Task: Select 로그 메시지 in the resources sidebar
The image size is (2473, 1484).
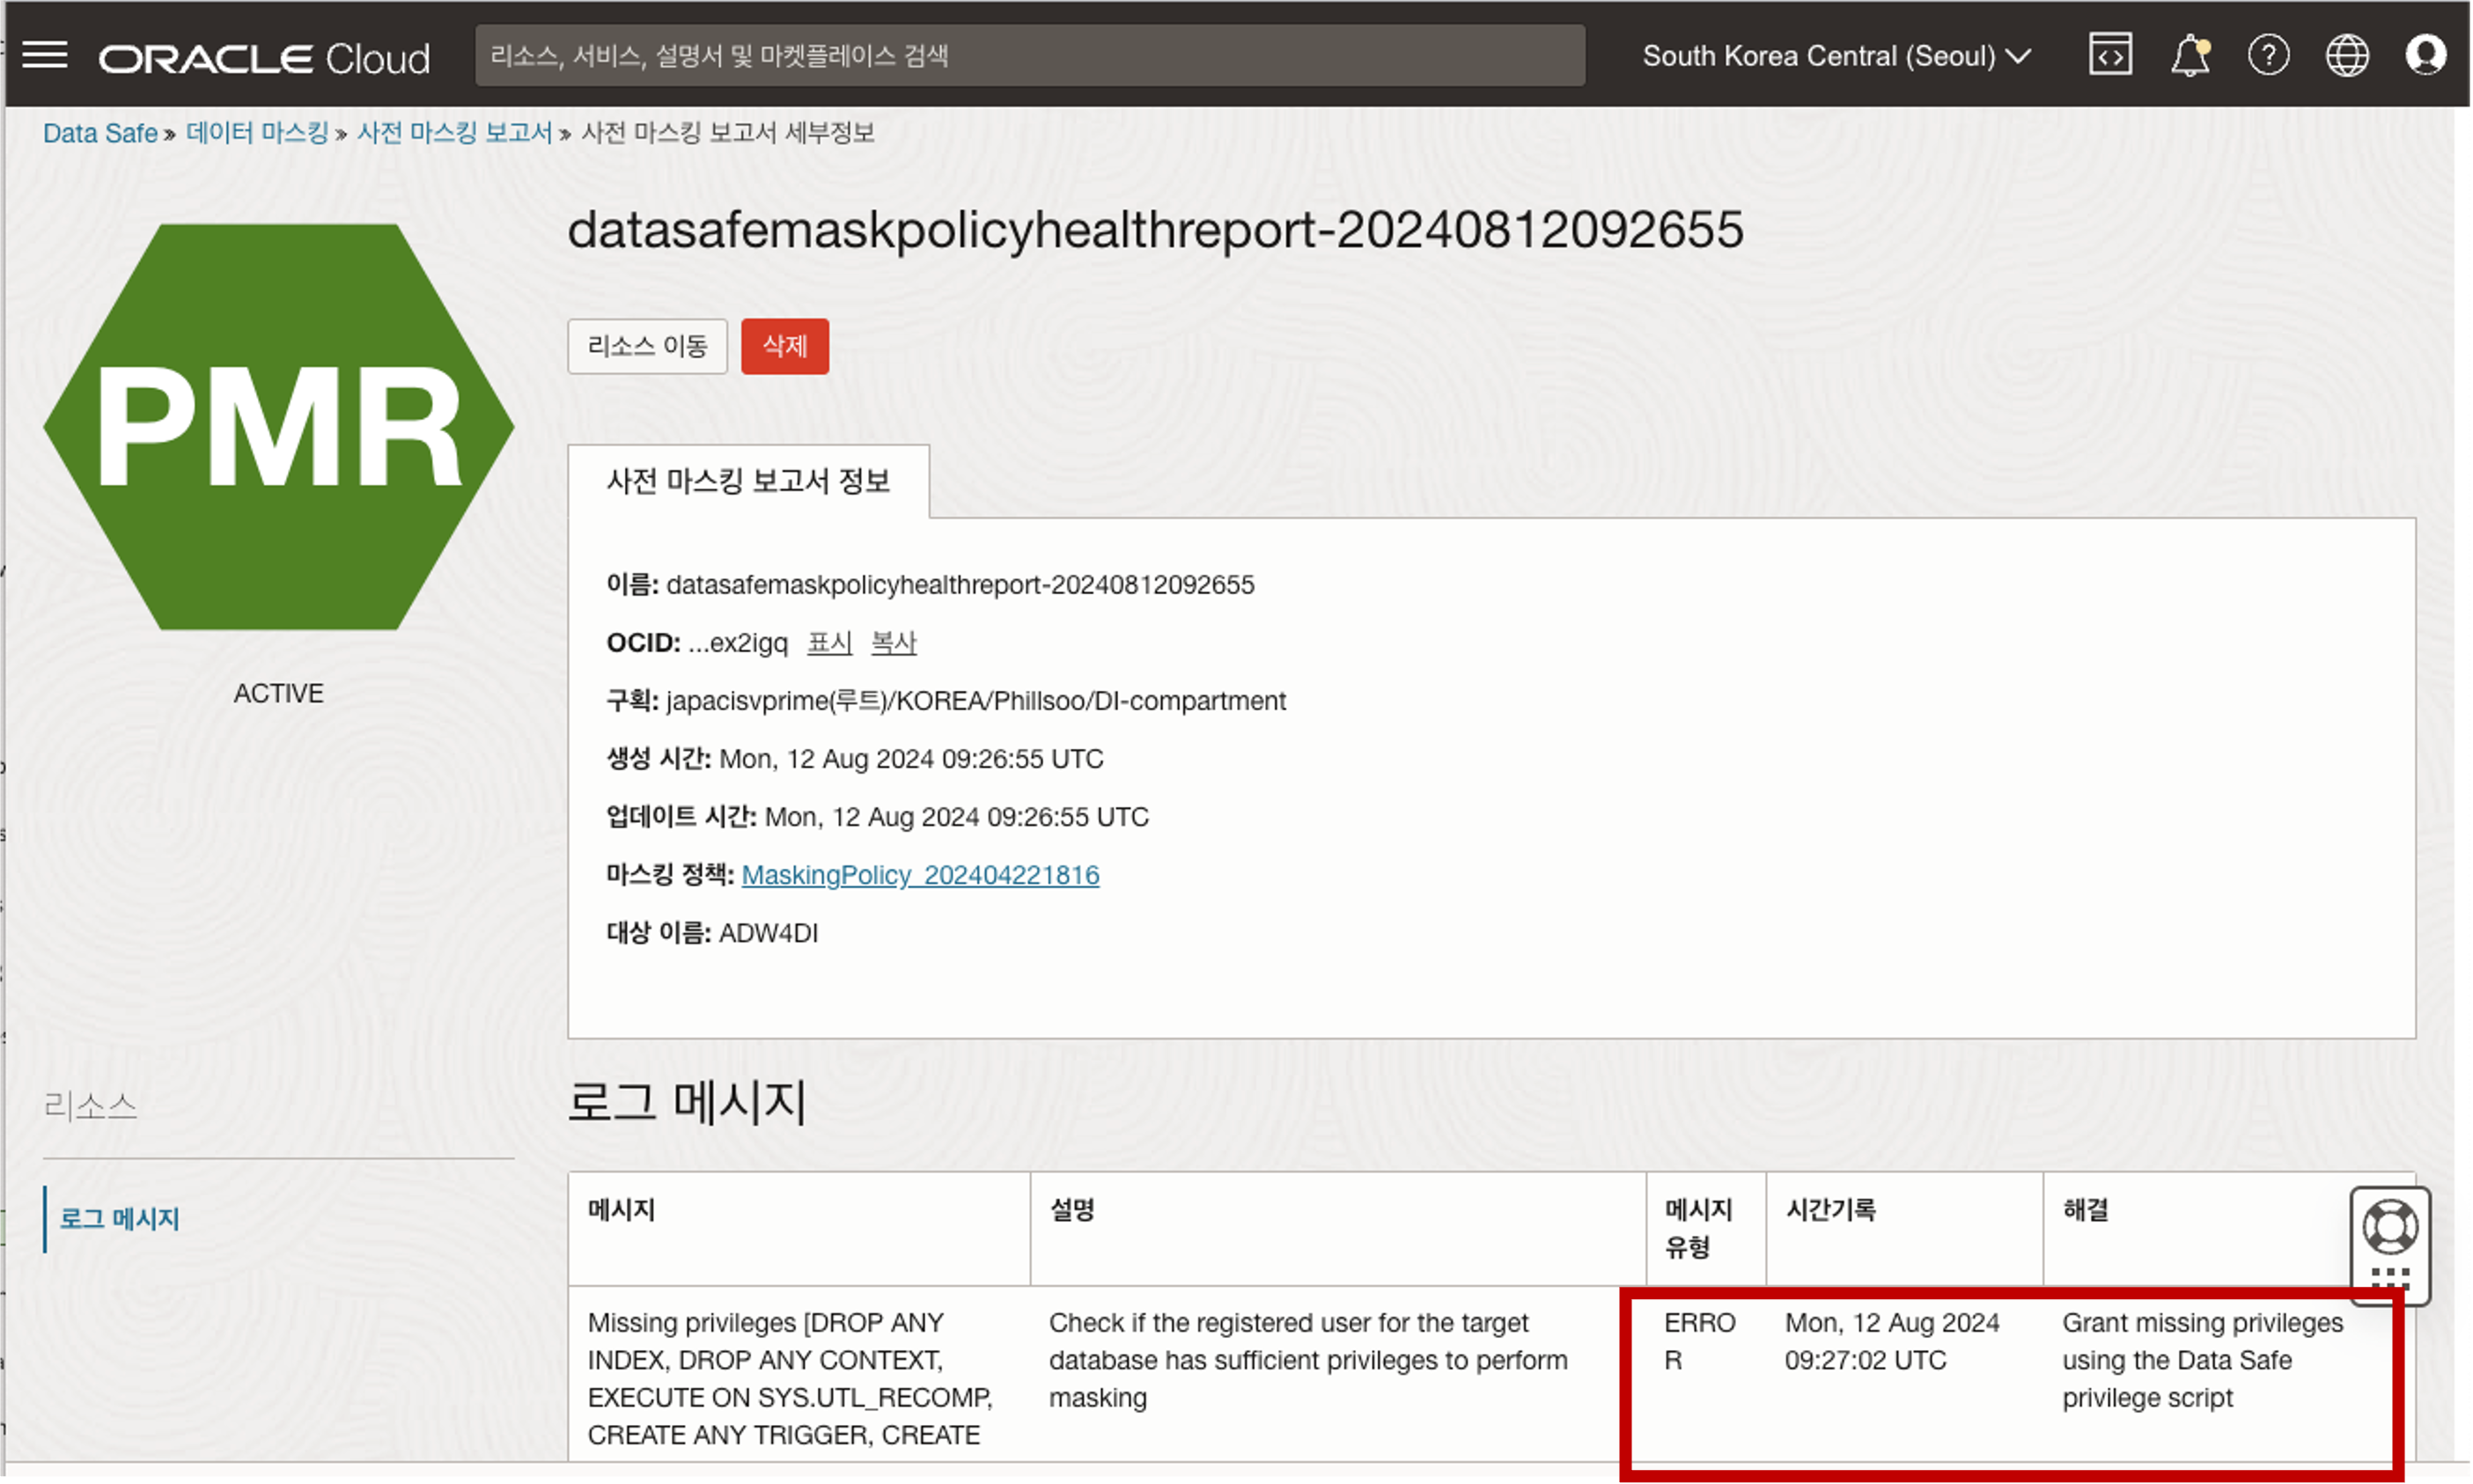Action: click(119, 1219)
